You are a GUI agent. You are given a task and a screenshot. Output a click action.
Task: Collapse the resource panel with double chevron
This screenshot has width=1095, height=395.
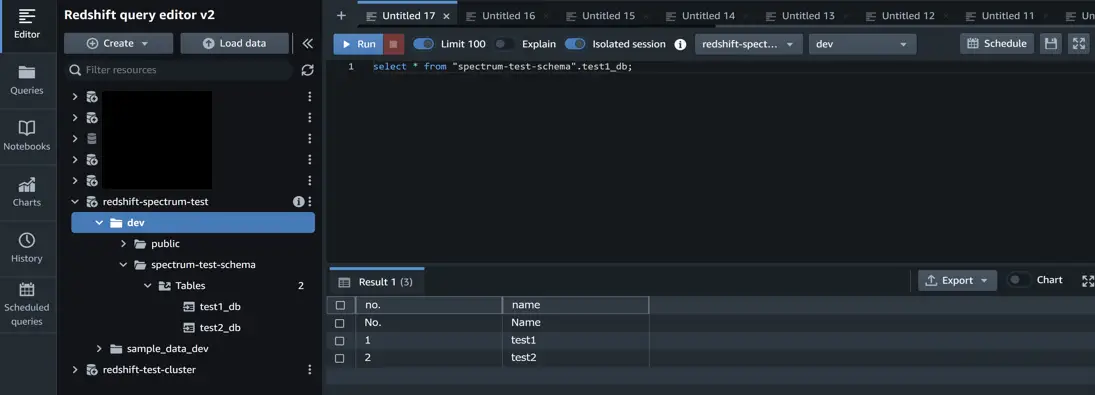pyautogui.click(x=307, y=43)
